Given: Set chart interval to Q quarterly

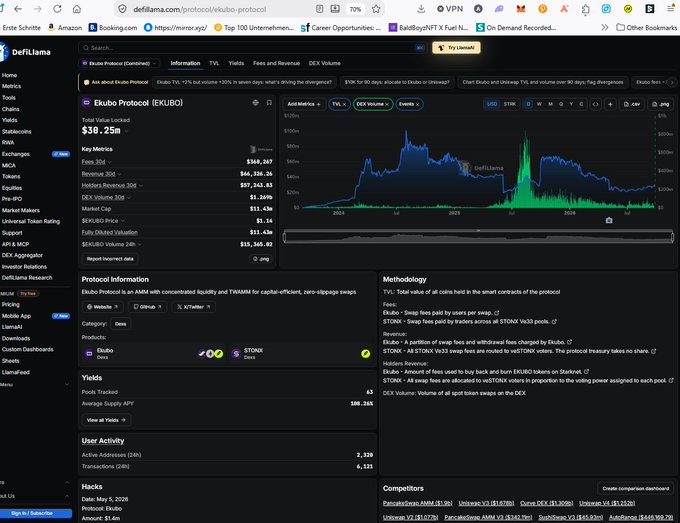Looking at the screenshot, I should (561, 104).
